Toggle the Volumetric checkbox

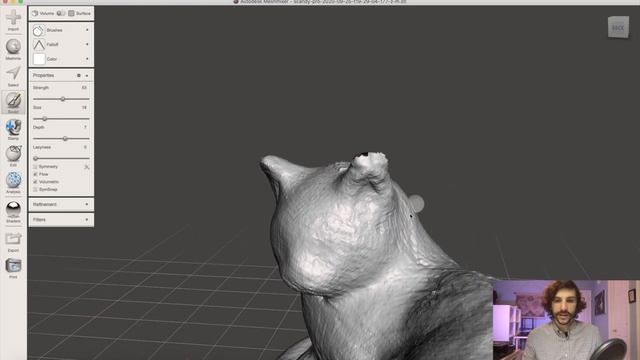[35, 182]
